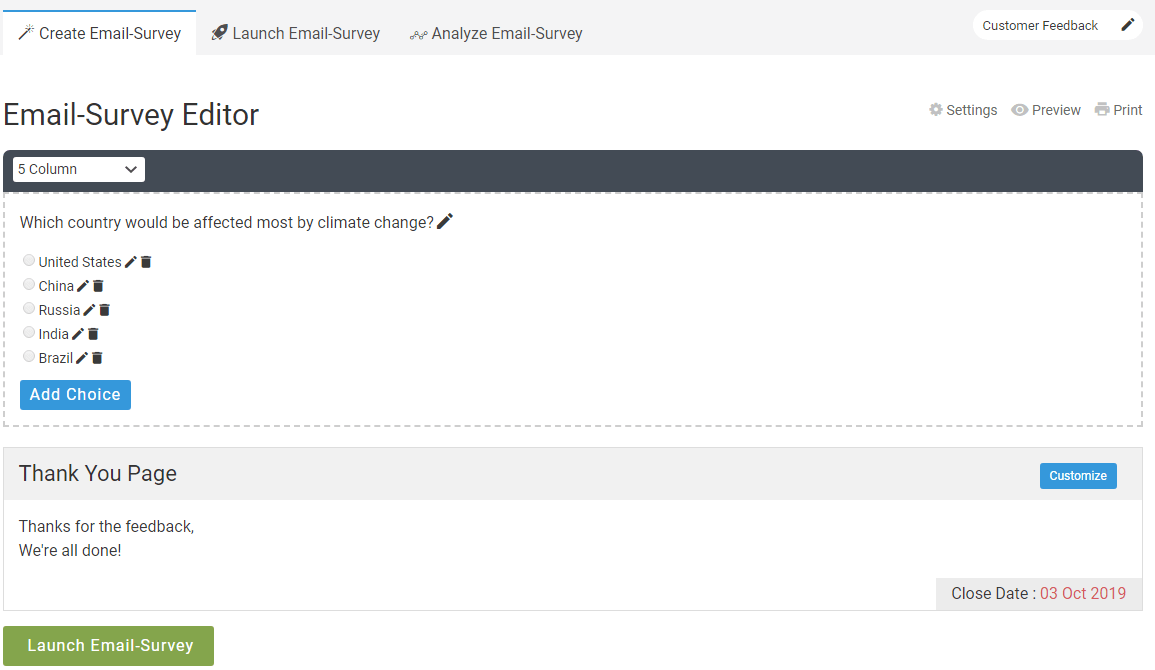Screen dimensions: 1155x670
Task: Change the close date 03 Oct 2019
Action: click(x=1082, y=593)
